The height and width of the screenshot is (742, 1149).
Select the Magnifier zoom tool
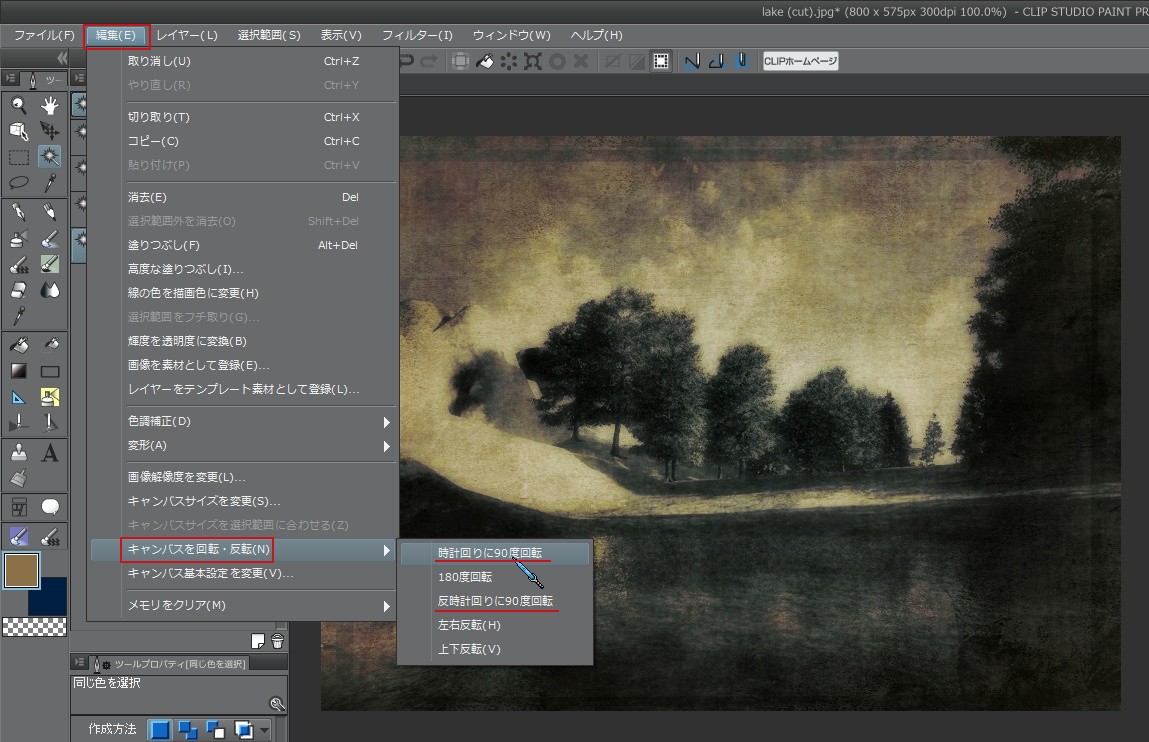click(19, 105)
